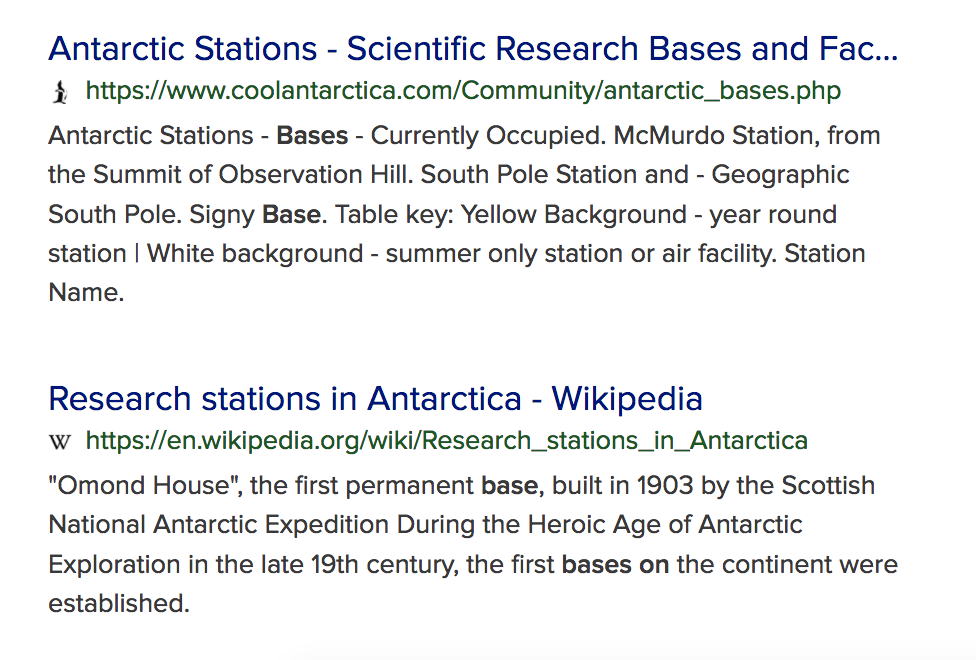Image resolution: width=976 pixels, height=660 pixels.
Task: Click the Table key: Yellow Background text
Action: tap(510, 214)
